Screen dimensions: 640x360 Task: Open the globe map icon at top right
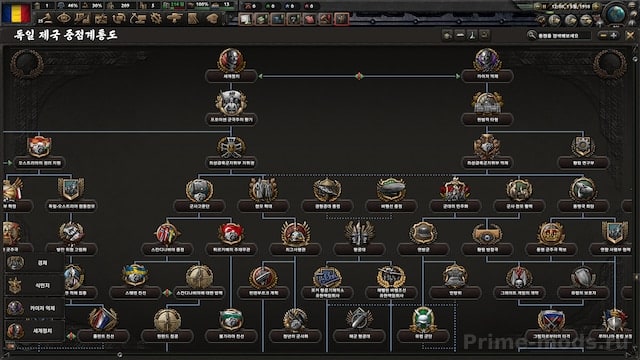click(x=616, y=15)
